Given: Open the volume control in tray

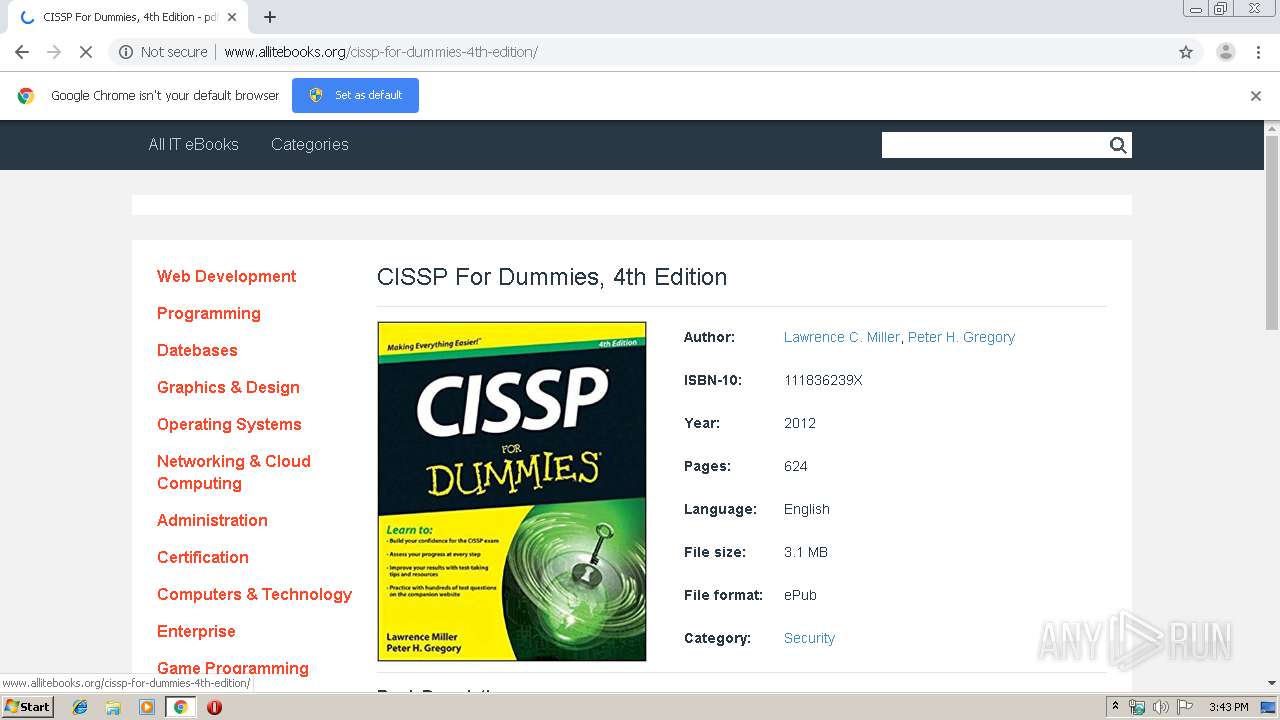Looking at the screenshot, I should (1161, 707).
